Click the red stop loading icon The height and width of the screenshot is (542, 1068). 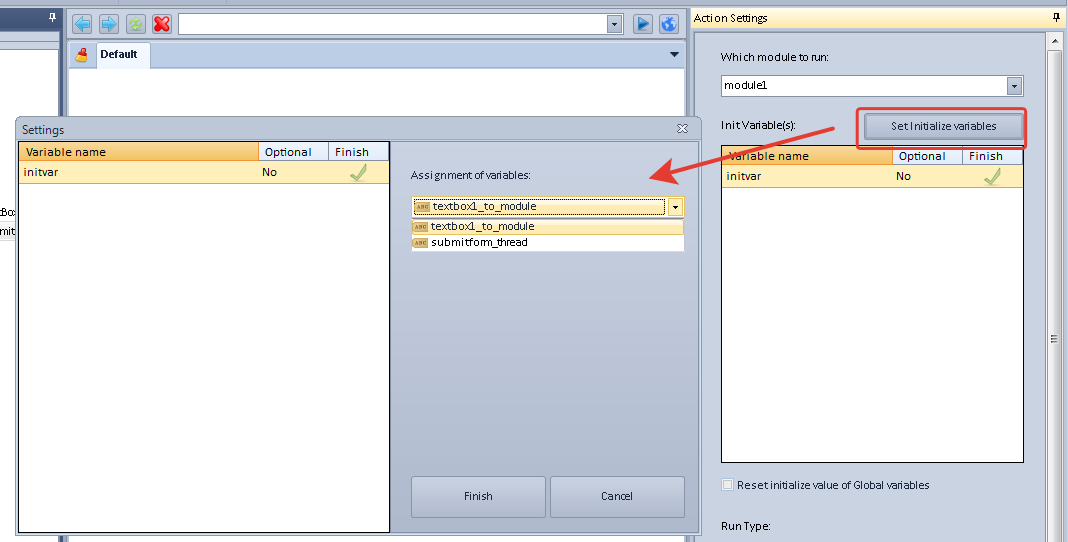click(161, 23)
